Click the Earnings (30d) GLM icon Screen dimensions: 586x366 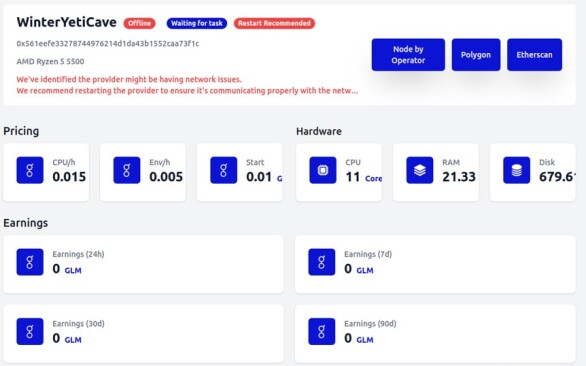pos(30,332)
